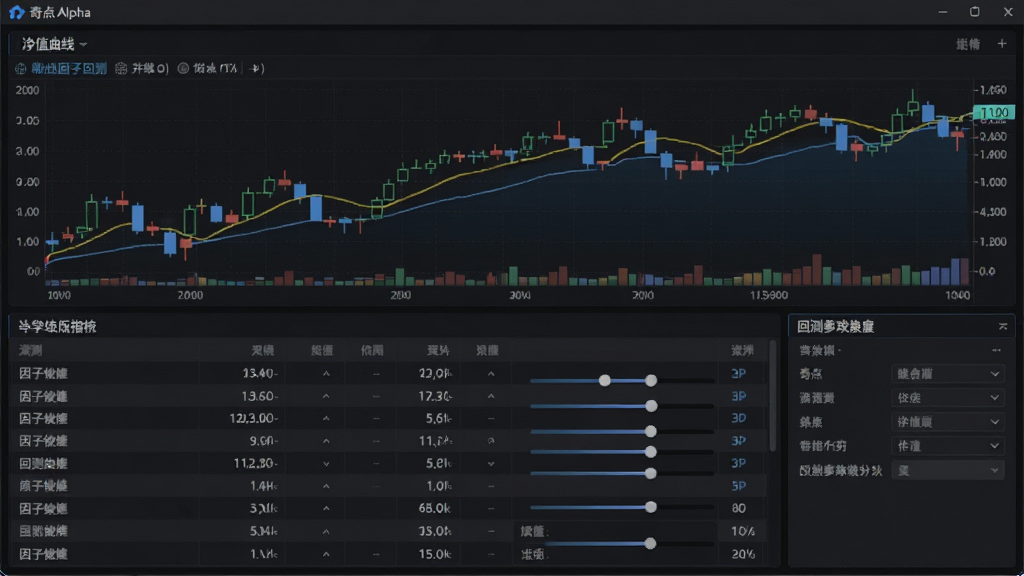Click the green 1100 price tag
1024x576 pixels.
click(x=994, y=112)
